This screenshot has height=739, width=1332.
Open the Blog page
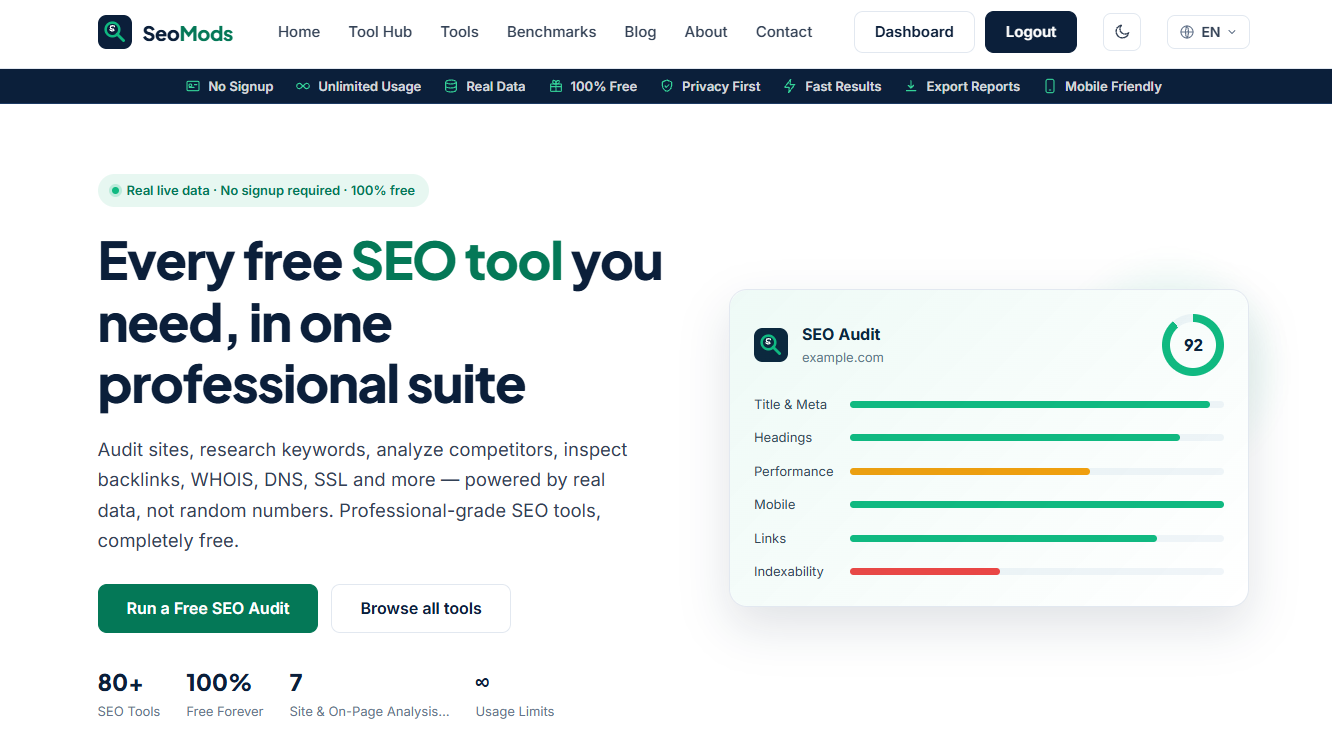point(641,32)
